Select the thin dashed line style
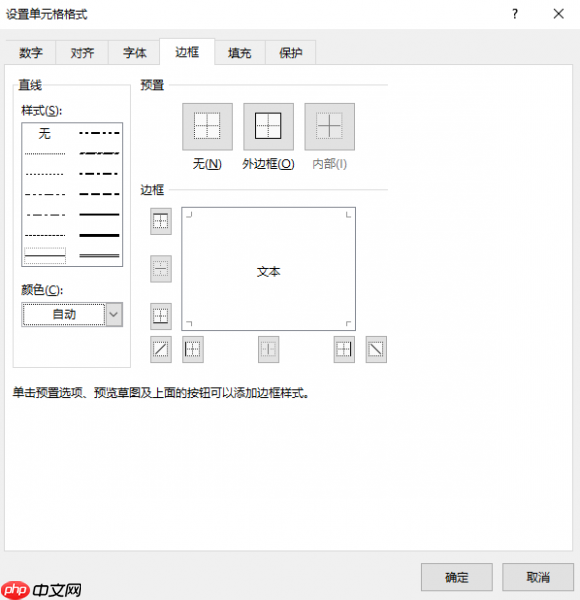This screenshot has width=580, height=600. (x=45, y=235)
